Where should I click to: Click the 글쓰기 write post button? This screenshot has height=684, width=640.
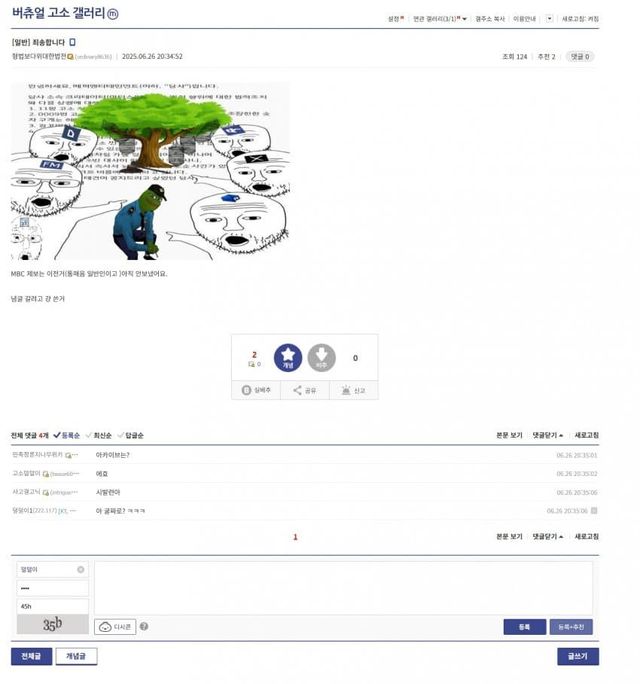tap(578, 656)
